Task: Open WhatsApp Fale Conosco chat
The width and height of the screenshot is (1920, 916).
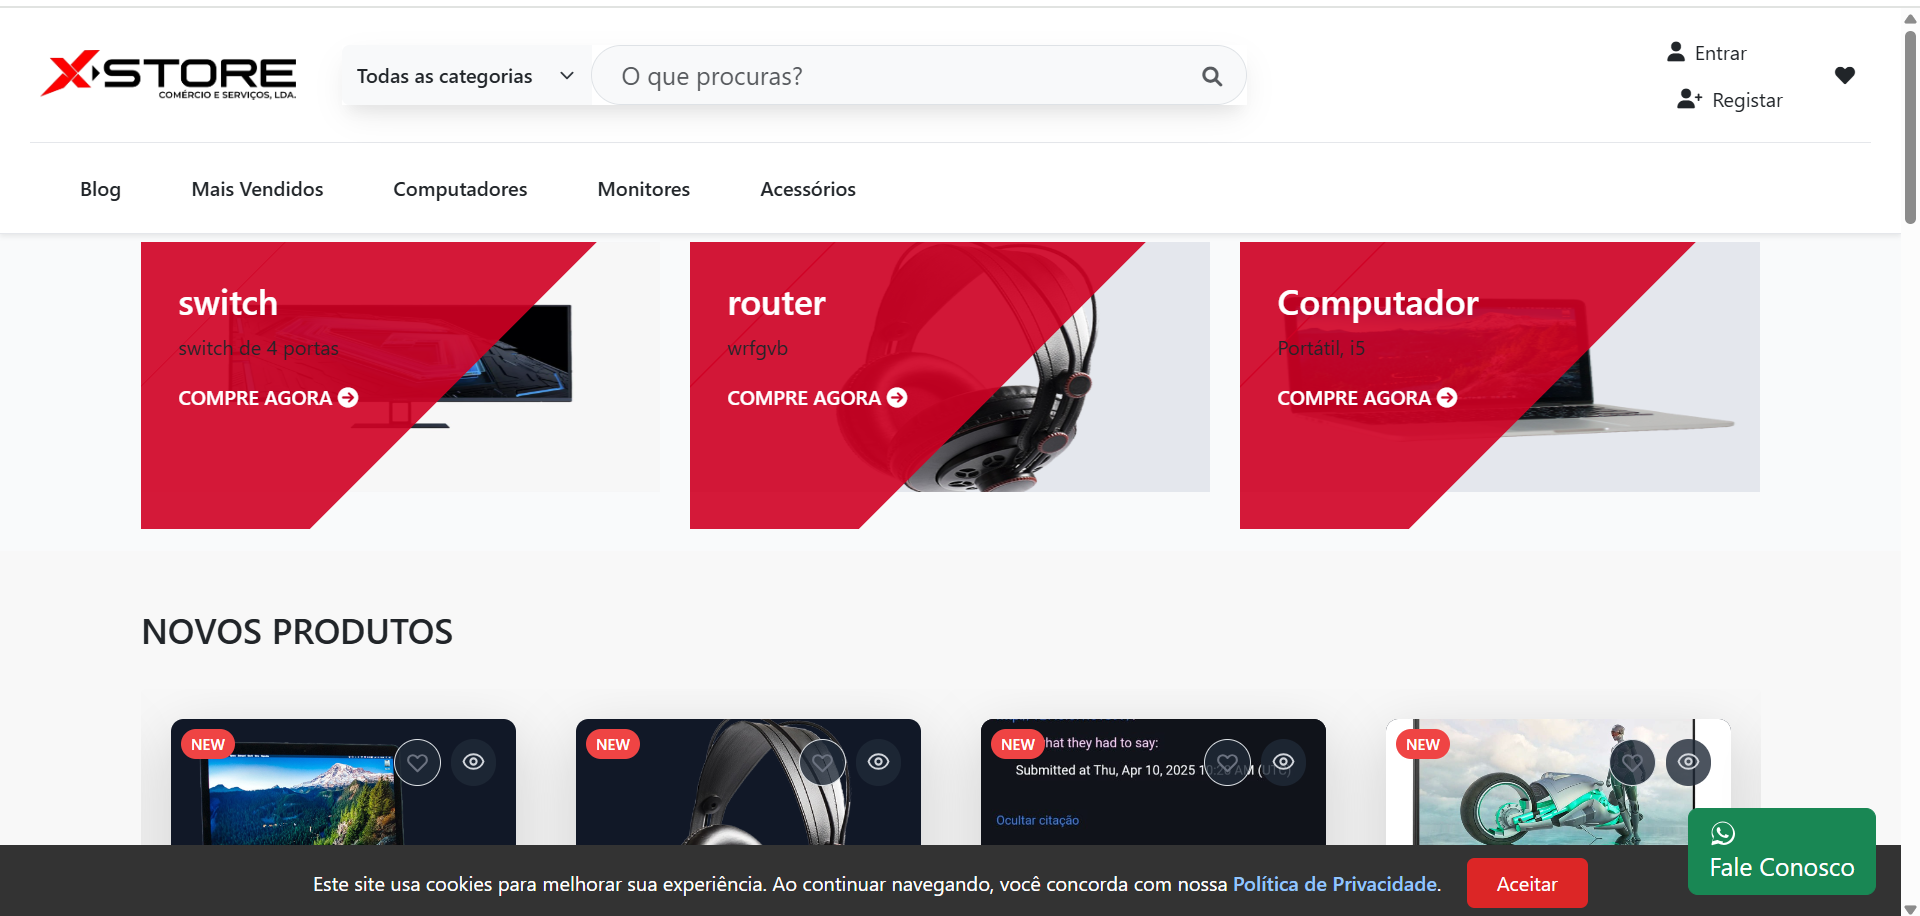Action: click(x=1781, y=852)
